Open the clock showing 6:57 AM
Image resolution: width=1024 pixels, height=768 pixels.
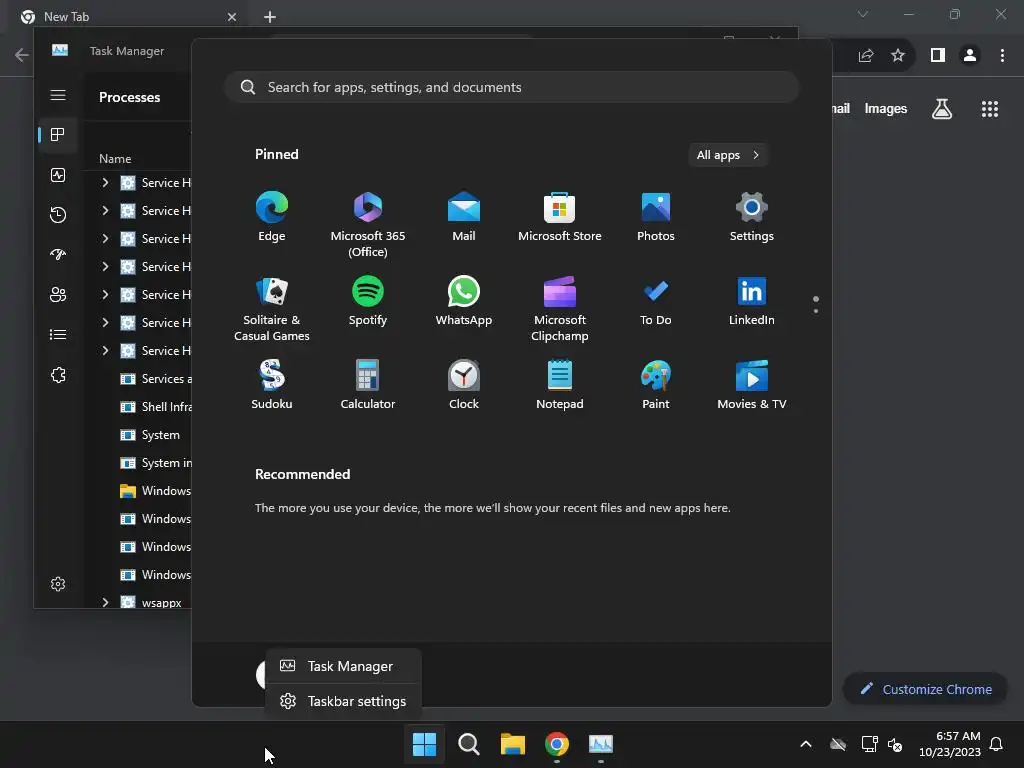coord(950,744)
